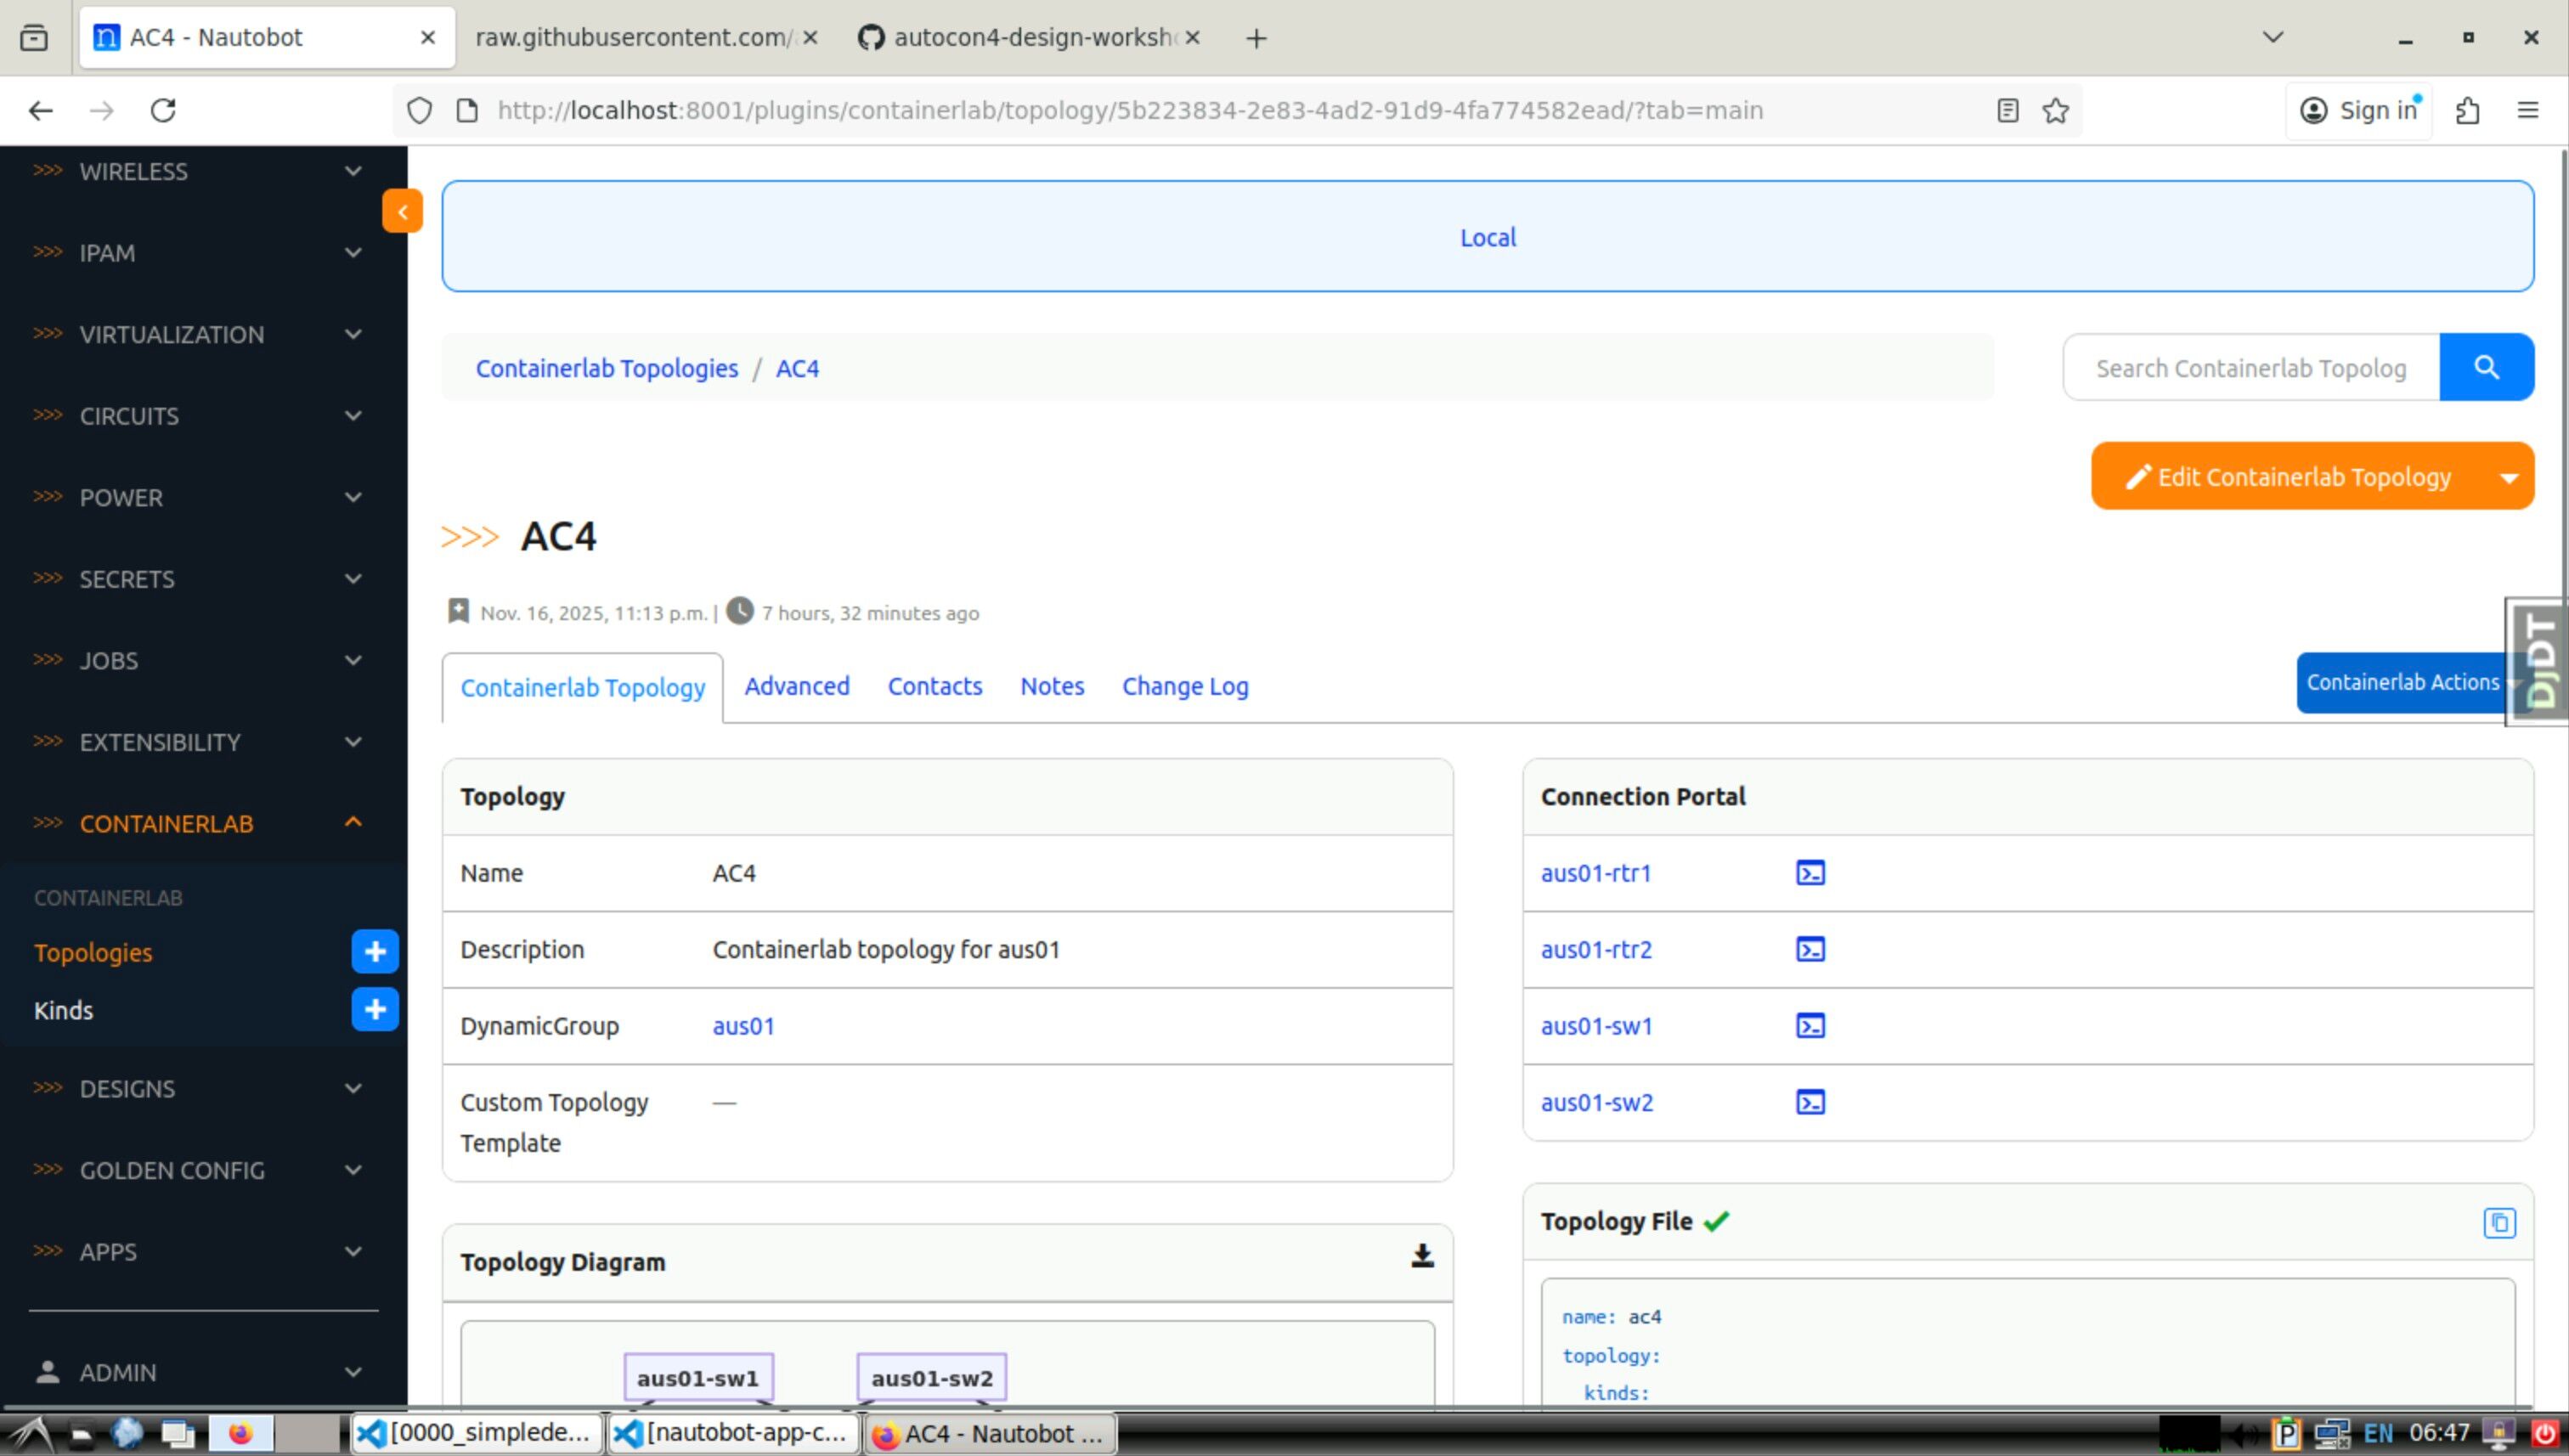Toggle reader view in address bar

pyautogui.click(x=2007, y=110)
